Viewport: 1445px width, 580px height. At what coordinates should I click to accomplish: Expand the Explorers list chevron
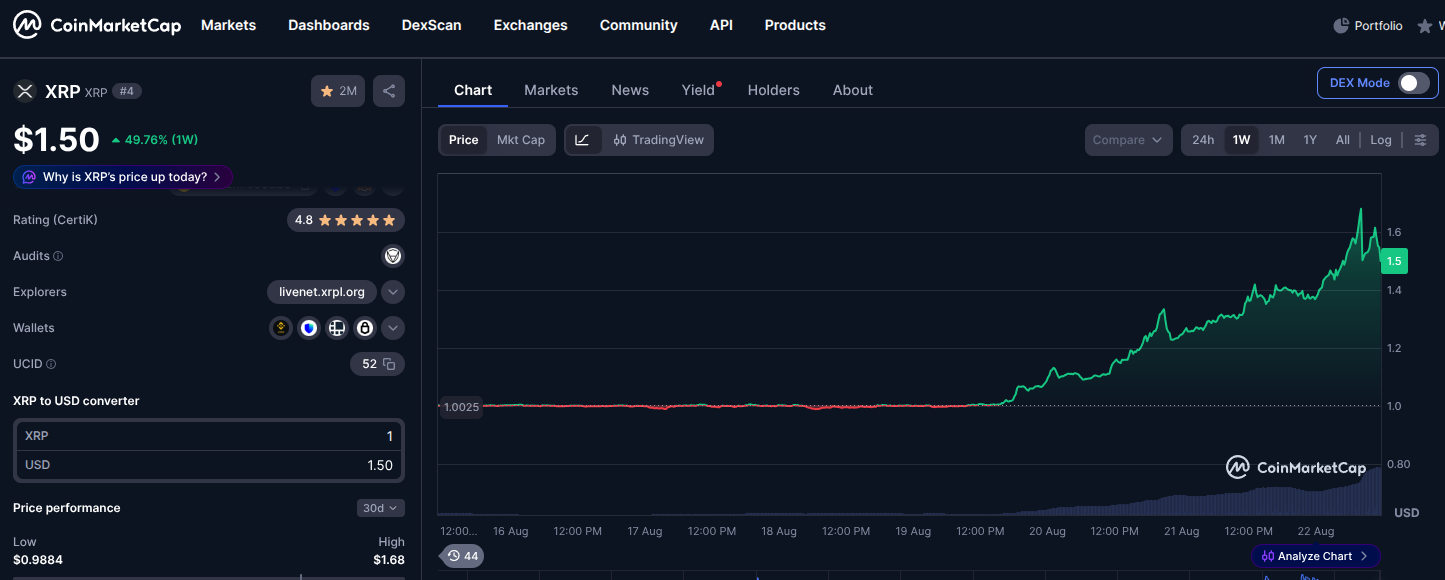pyautogui.click(x=393, y=292)
